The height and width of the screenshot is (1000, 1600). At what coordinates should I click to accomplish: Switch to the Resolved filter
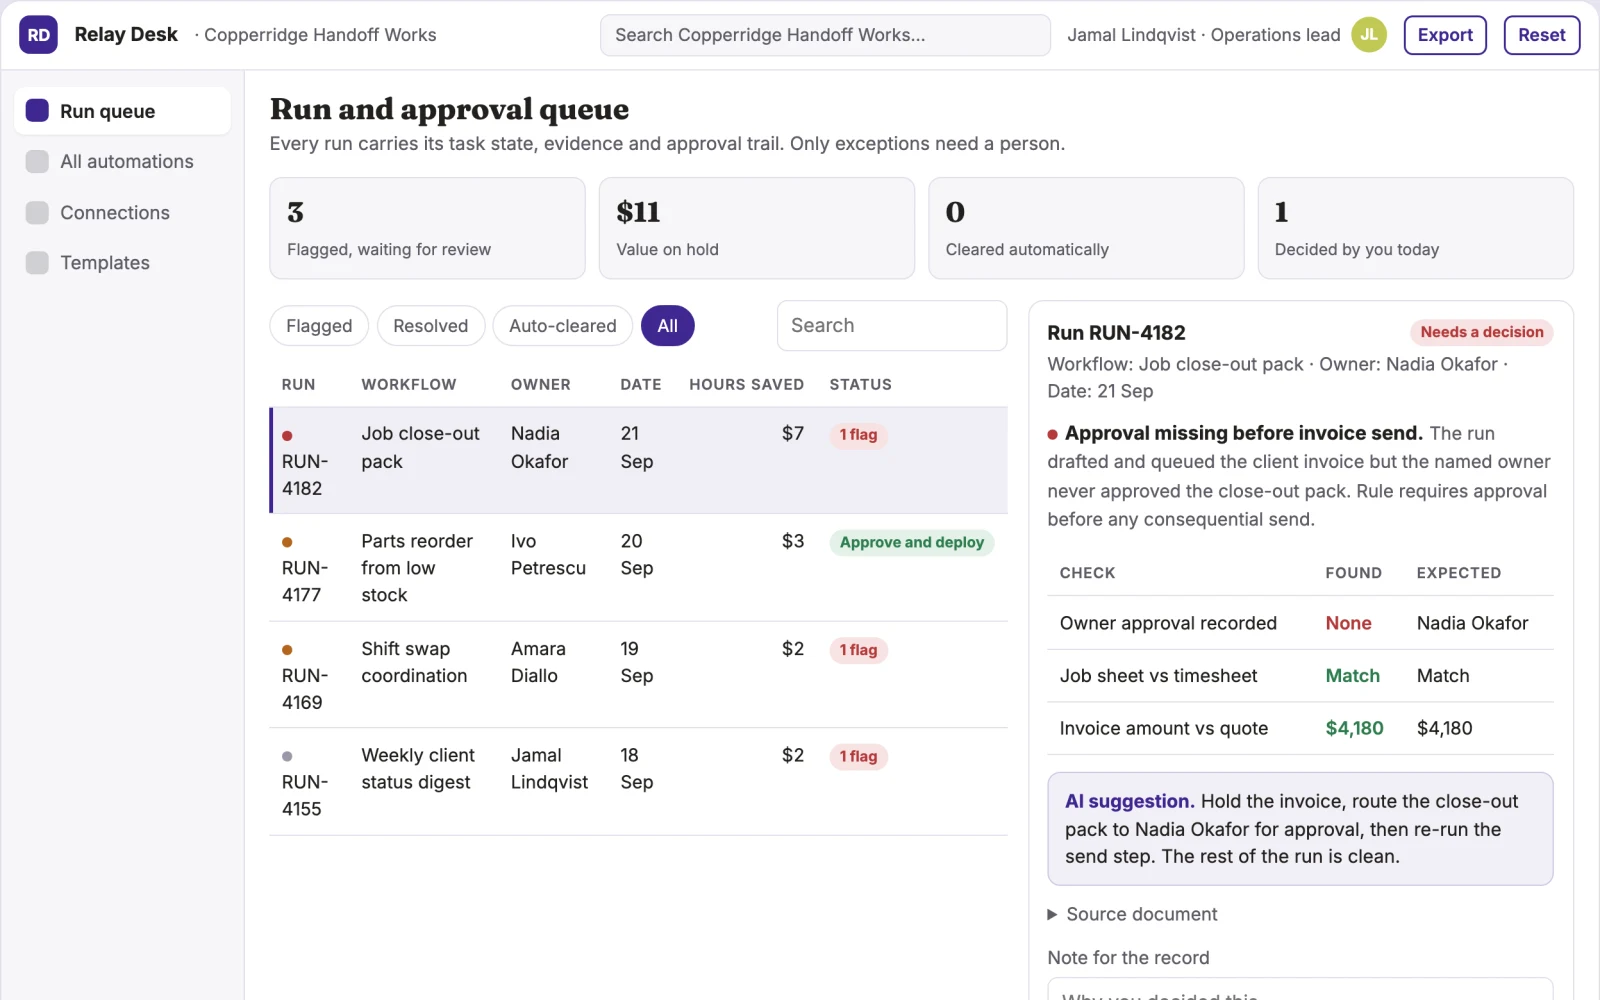[x=430, y=326]
